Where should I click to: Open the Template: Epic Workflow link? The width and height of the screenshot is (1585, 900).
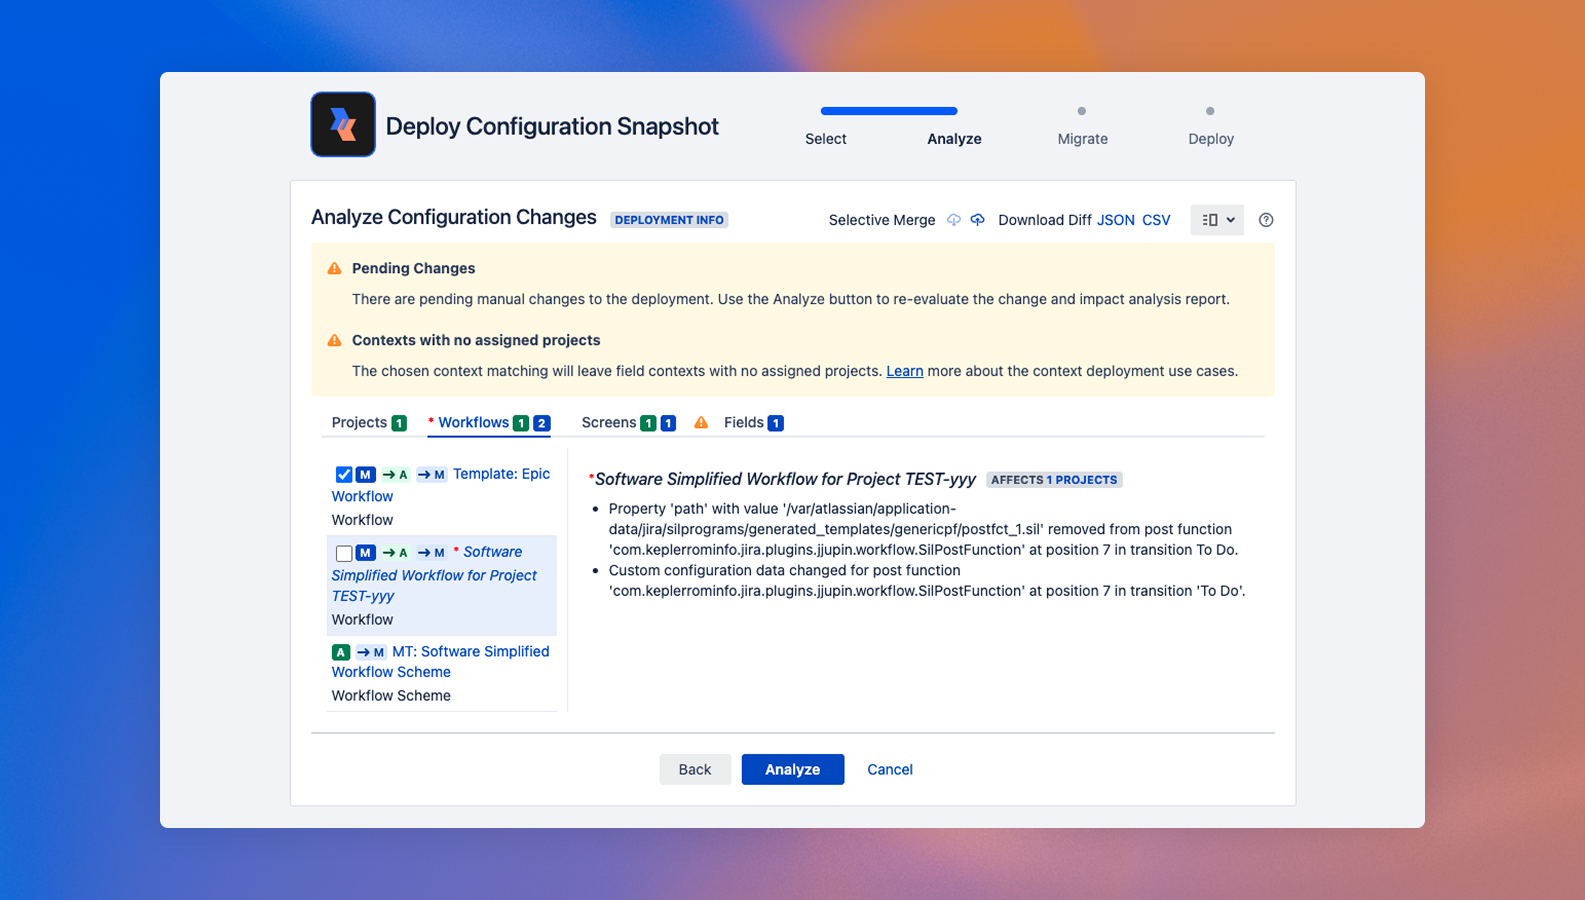(x=441, y=485)
